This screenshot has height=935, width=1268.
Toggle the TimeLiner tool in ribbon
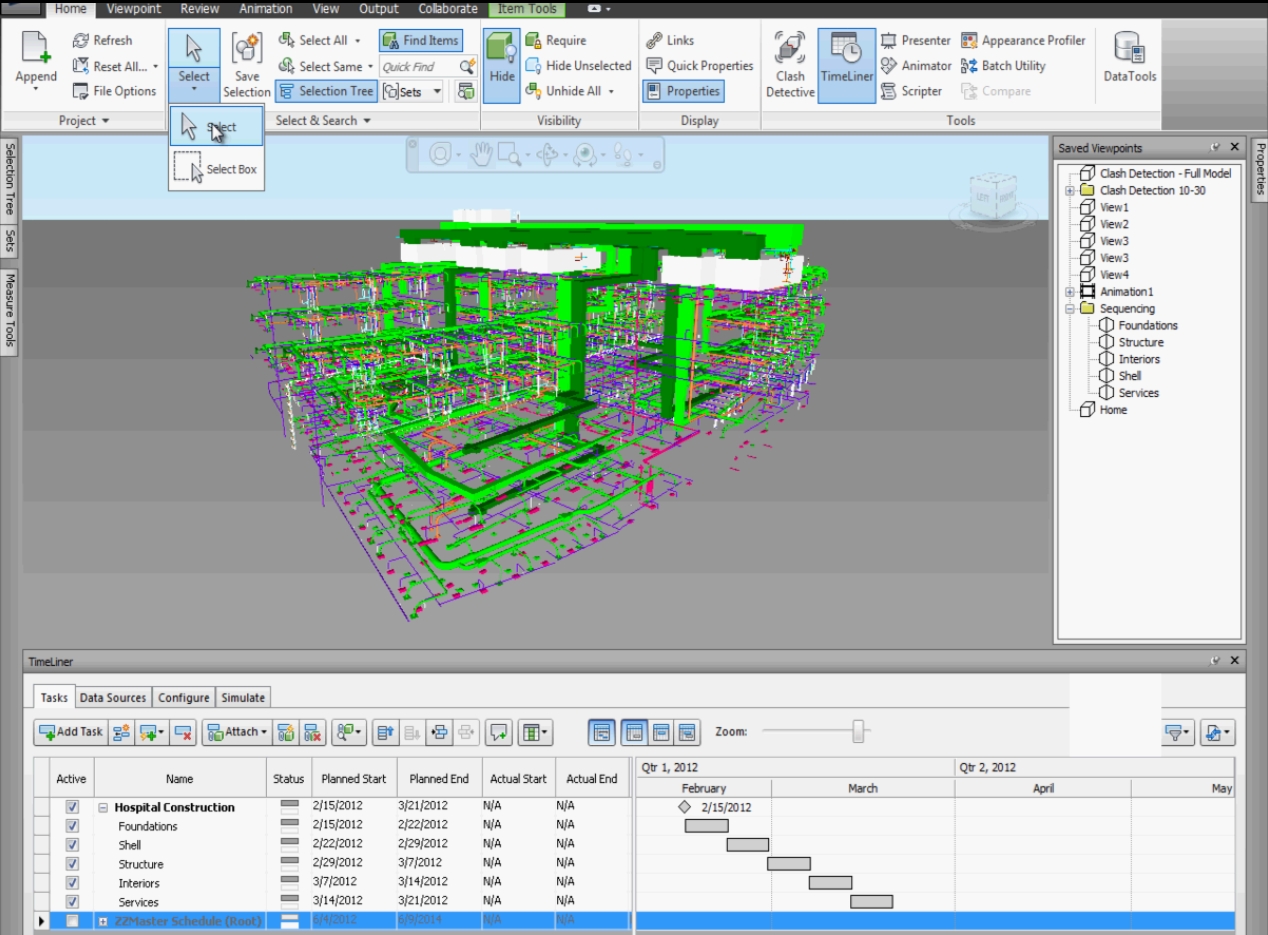coord(846,65)
